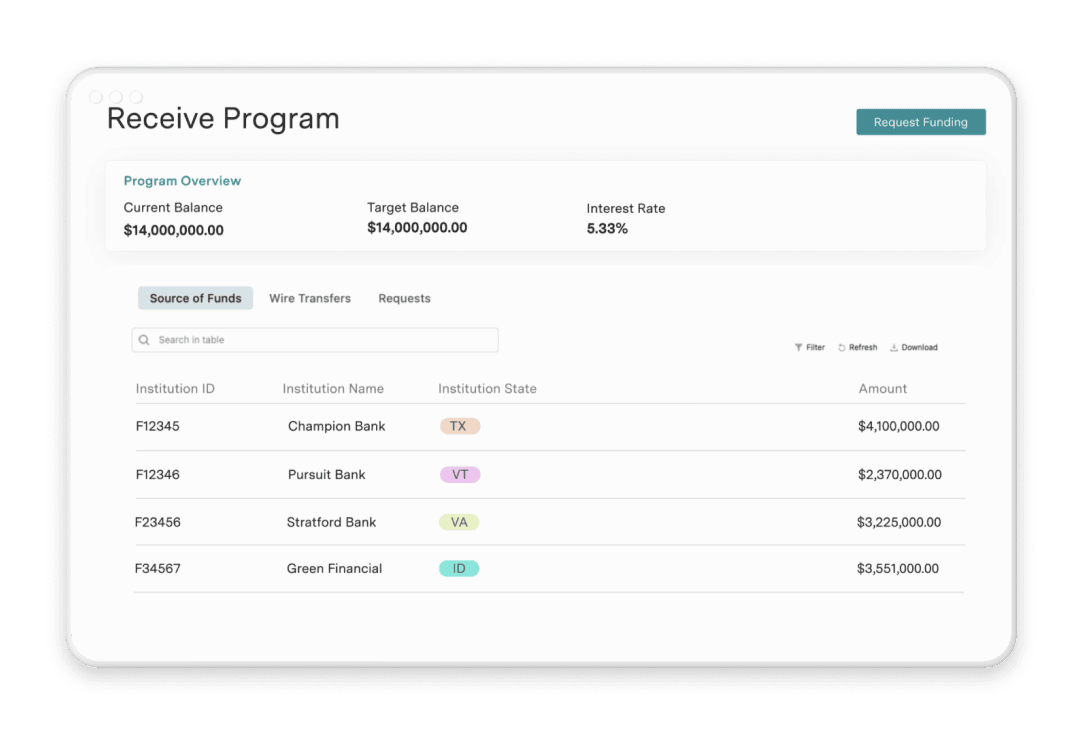Image resolution: width=1082 pixels, height=750 pixels.
Task: Sort by Institution State column header
Action: pos(487,388)
